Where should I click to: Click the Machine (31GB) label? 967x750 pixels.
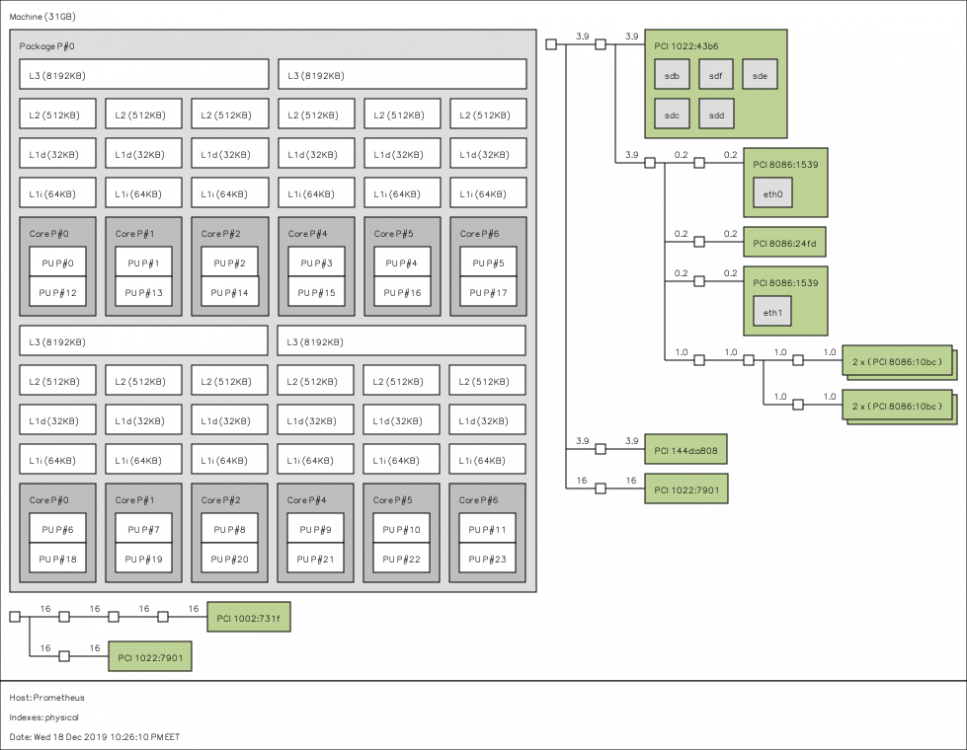[43, 17]
